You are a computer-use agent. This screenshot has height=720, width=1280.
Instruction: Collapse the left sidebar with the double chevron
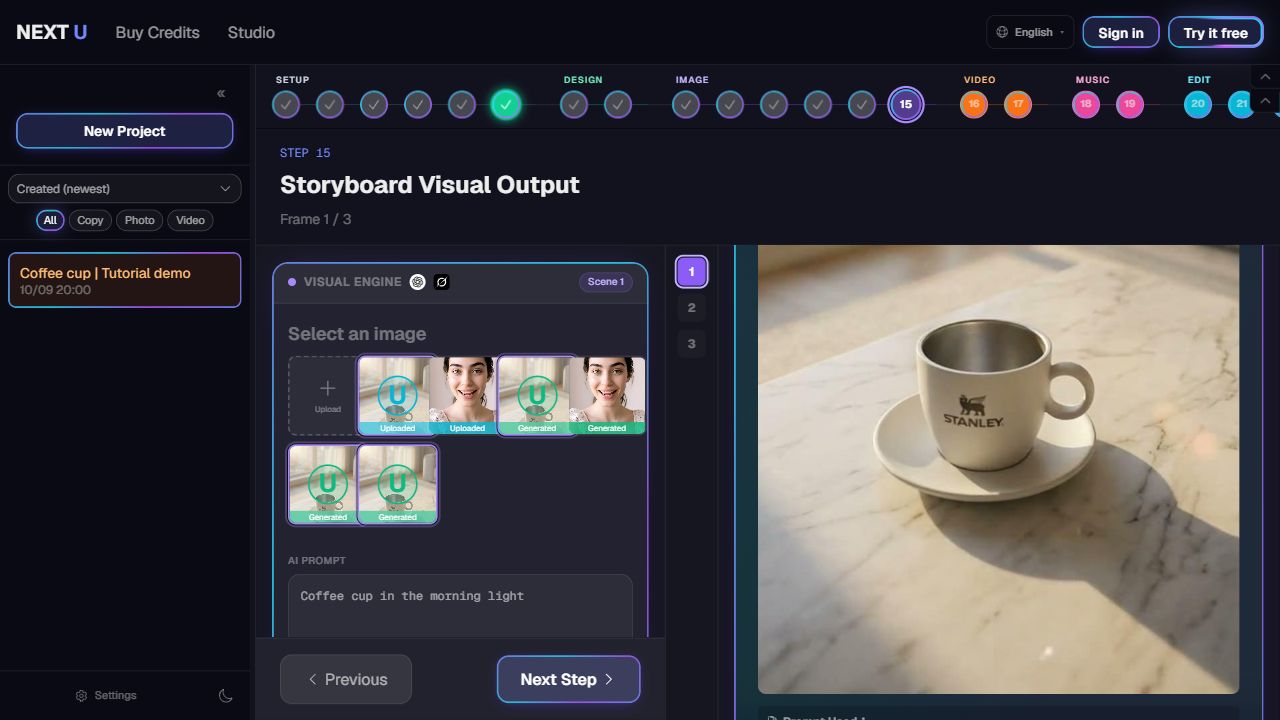tap(221, 93)
